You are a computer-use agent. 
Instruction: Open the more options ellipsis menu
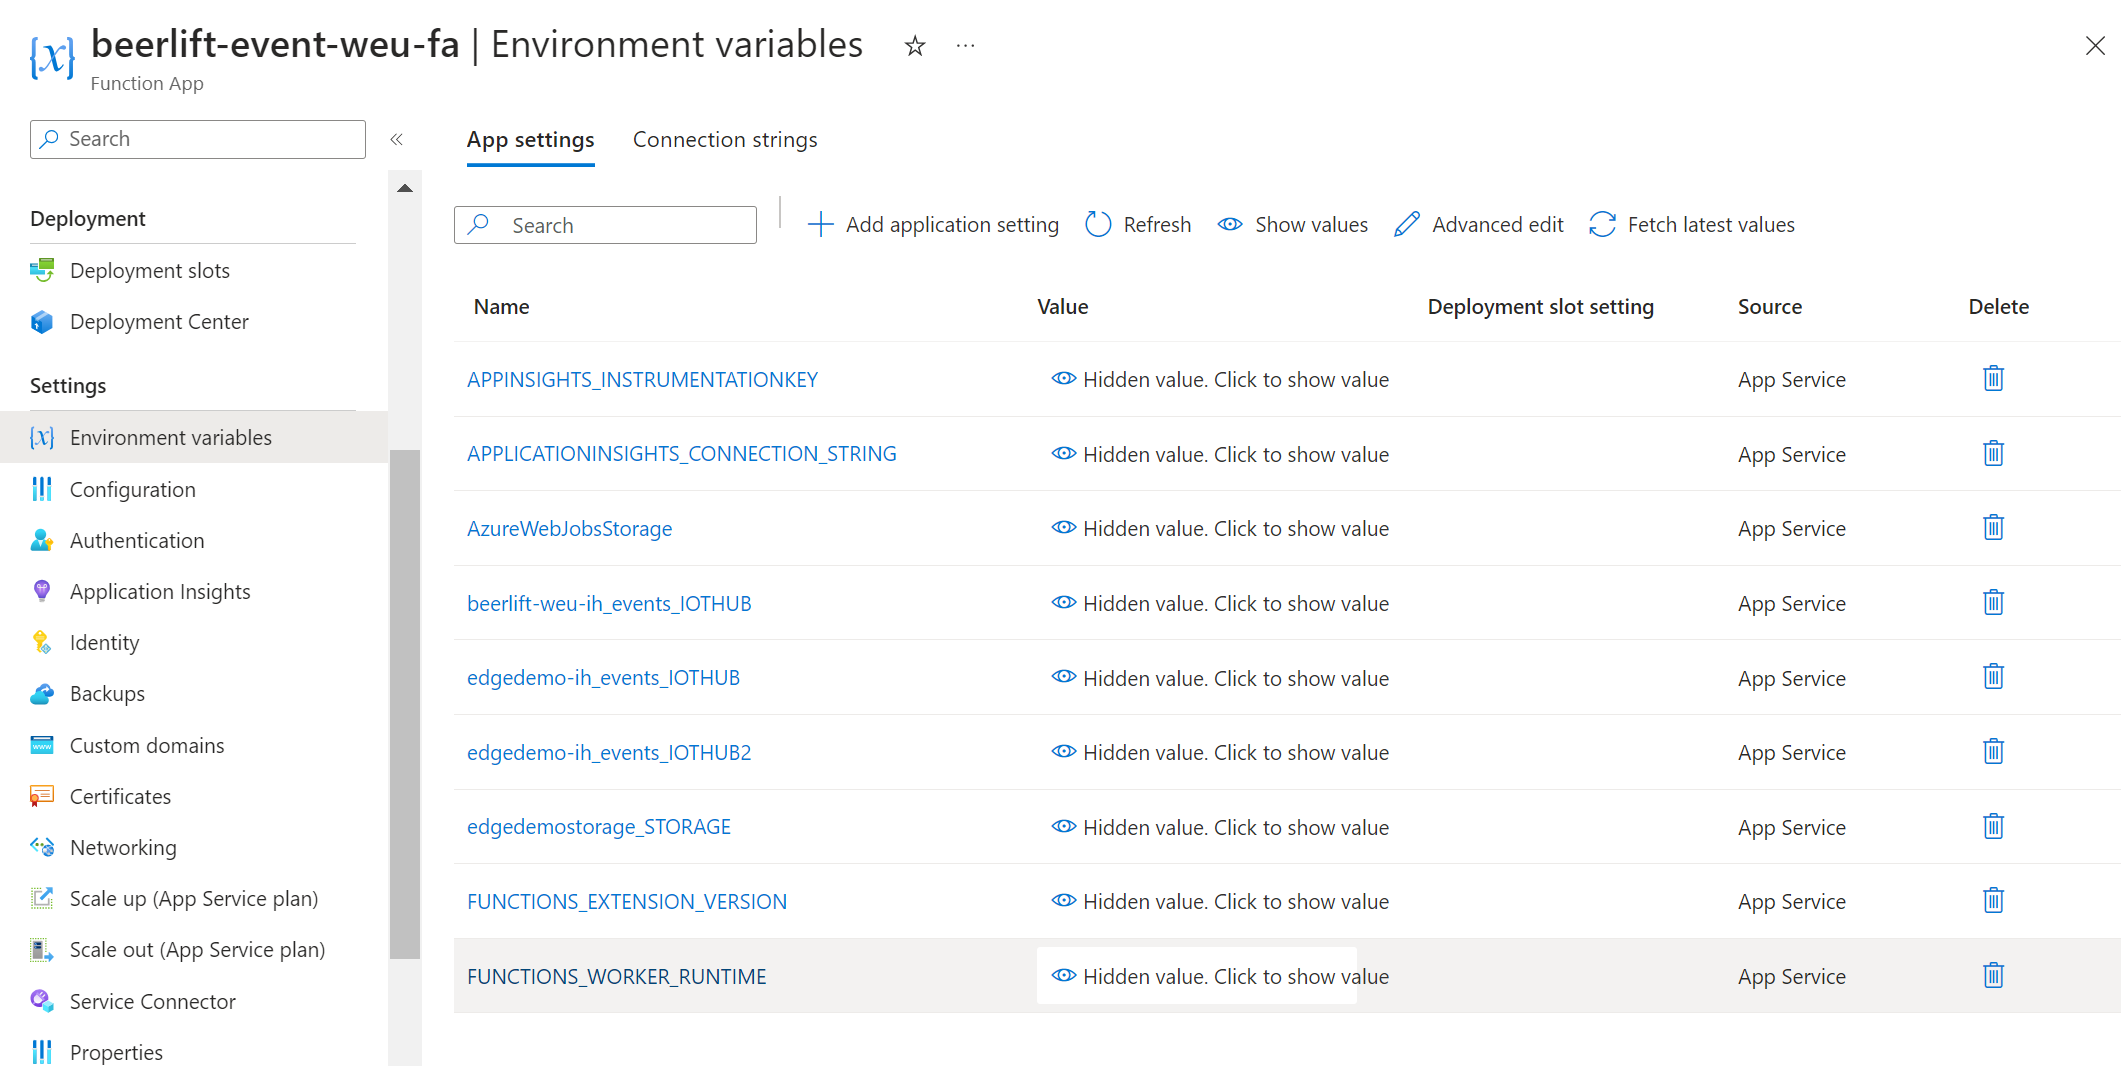964,45
